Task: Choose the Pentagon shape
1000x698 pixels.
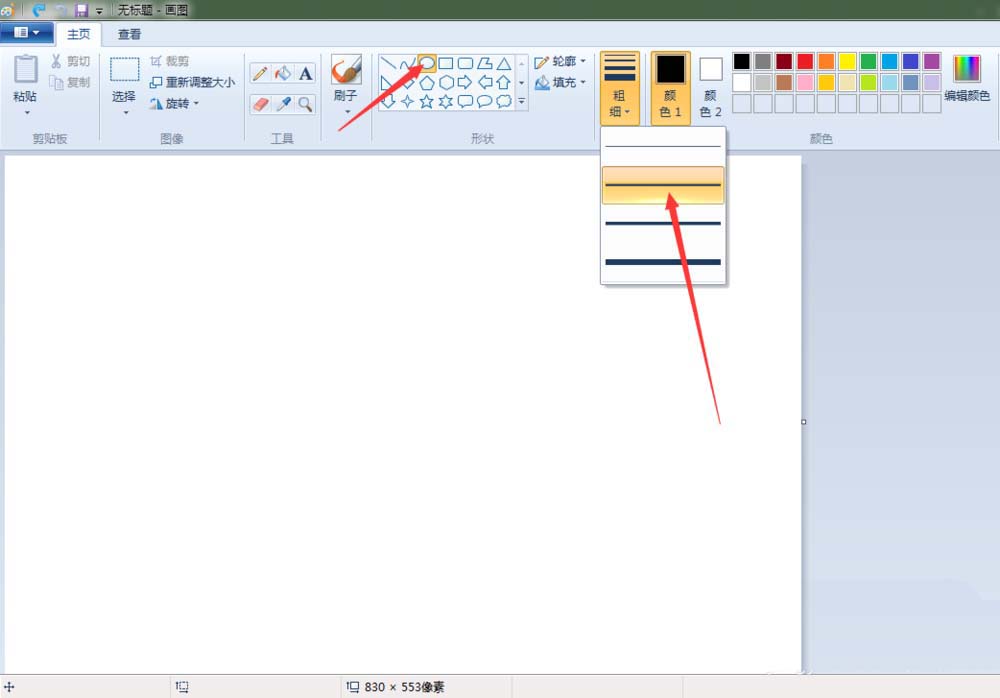Action: click(427, 82)
